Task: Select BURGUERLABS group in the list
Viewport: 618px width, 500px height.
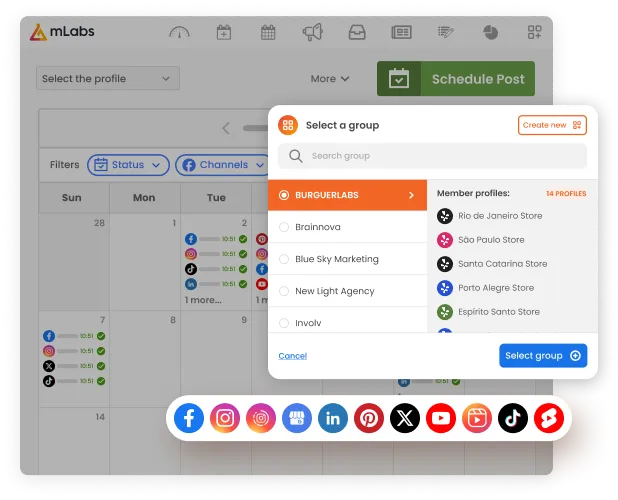Action: pyautogui.click(x=348, y=195)
